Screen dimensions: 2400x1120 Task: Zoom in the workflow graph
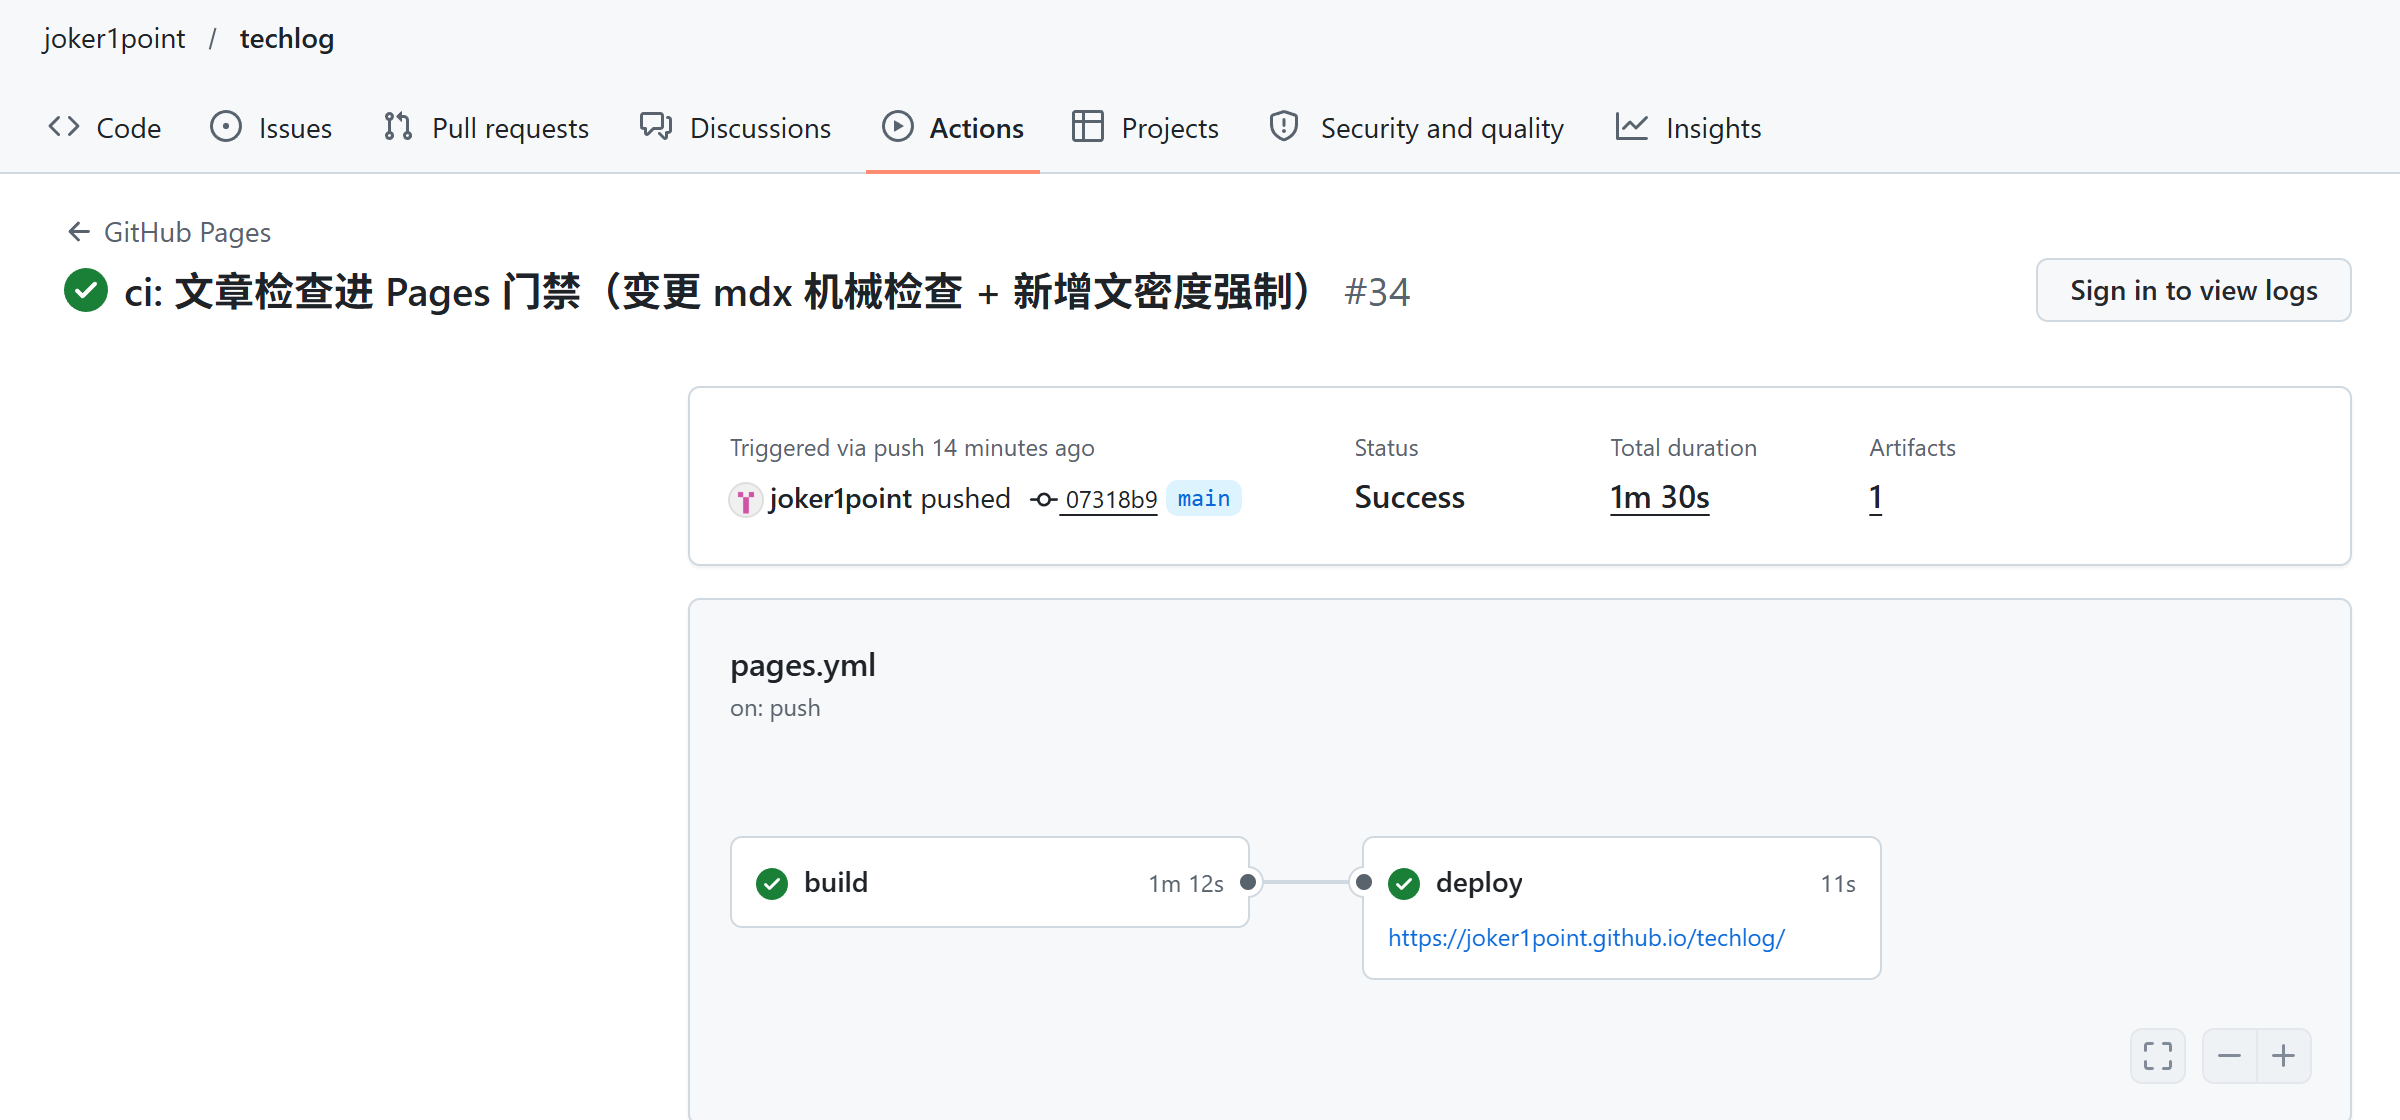point(2284,1056)
